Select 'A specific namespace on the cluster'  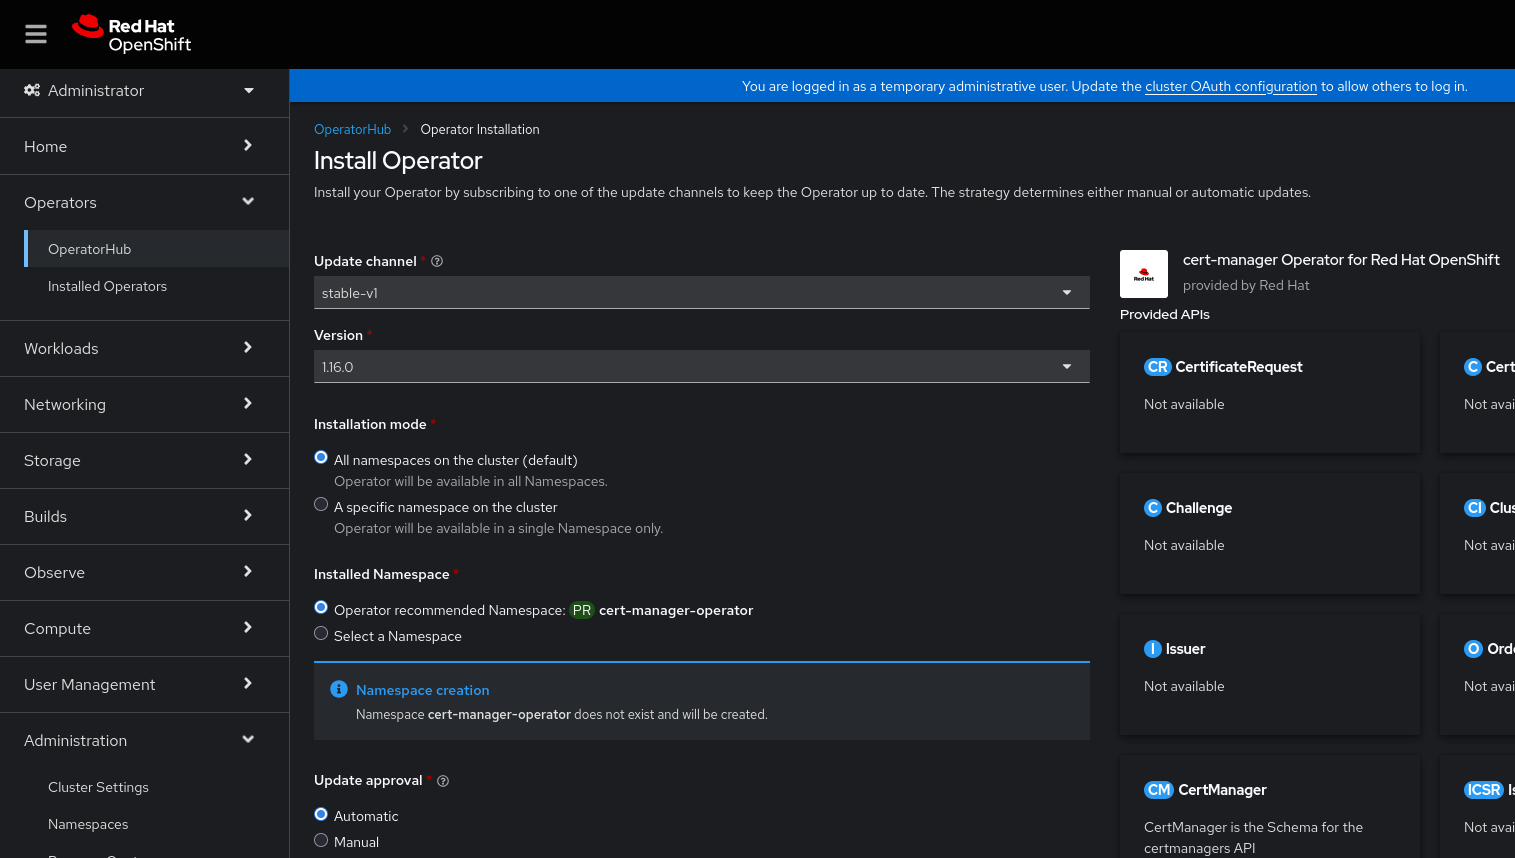pyautogui.click(x=321, y=505)
